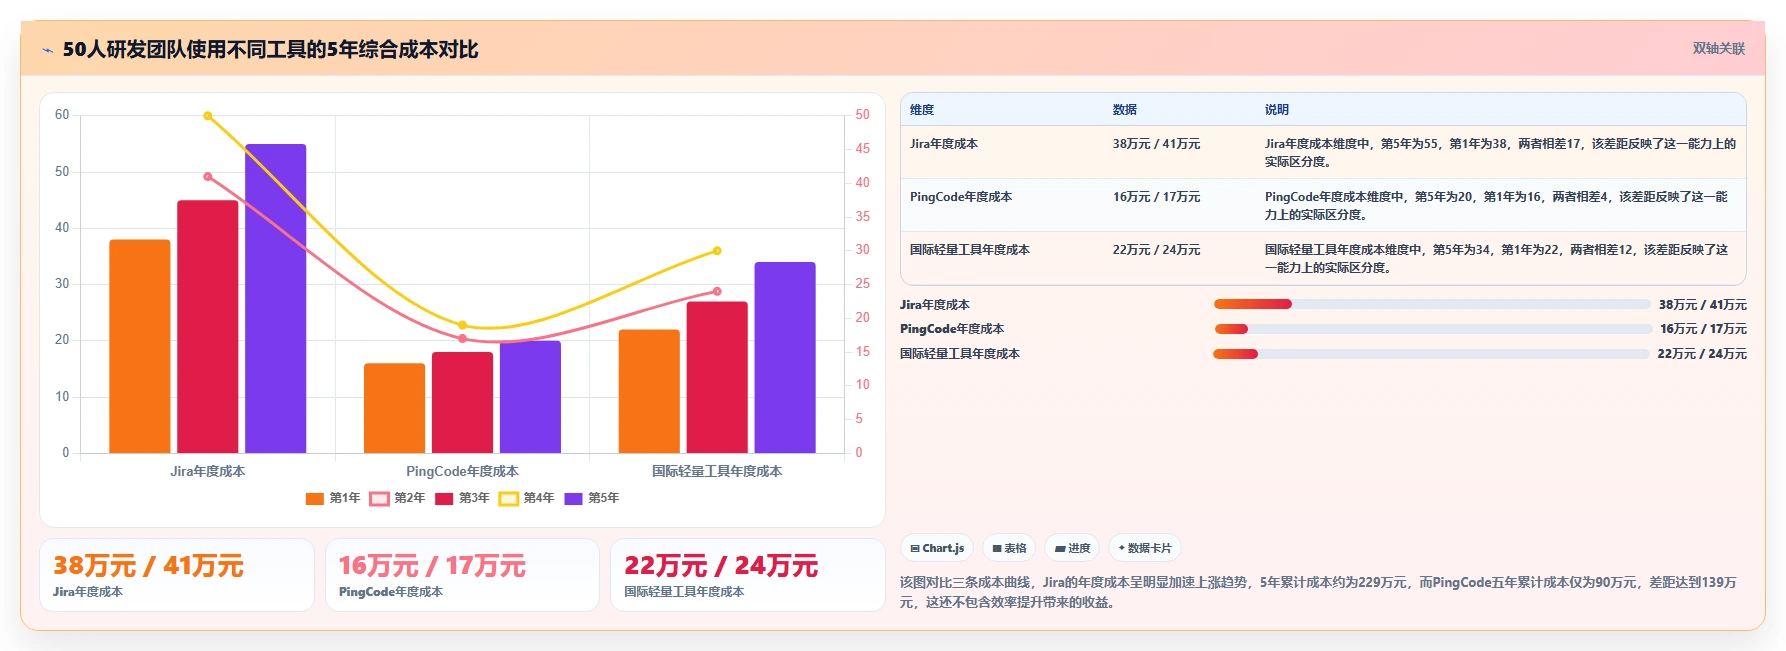The width and height of the screenshot is (1786, 651).
Task: Click the 38万元 / 41万元 value beside Jira progress bar
Action: (1702, 305)
